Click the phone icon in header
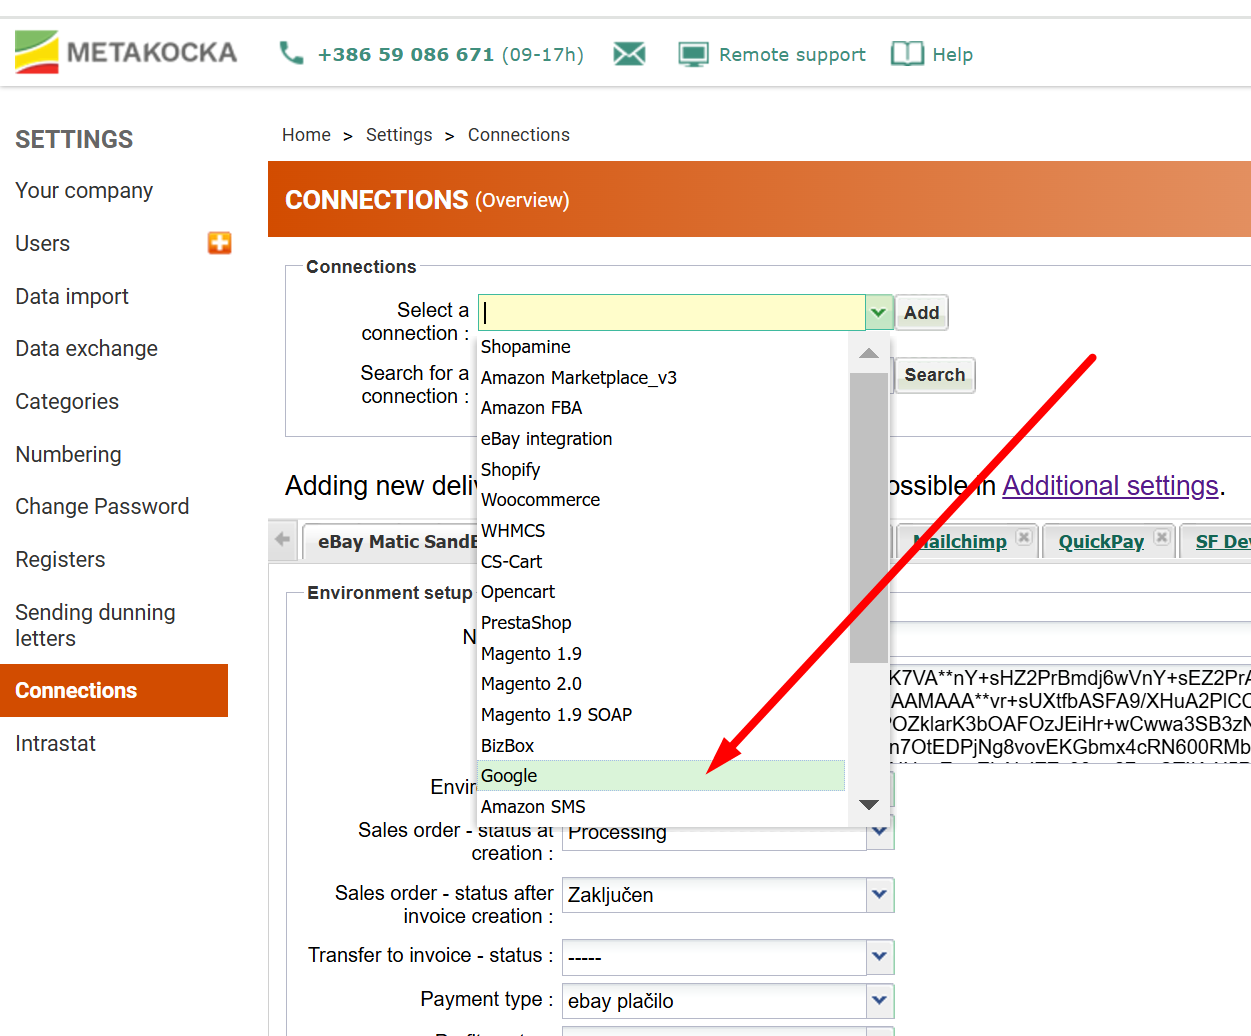 291,53
